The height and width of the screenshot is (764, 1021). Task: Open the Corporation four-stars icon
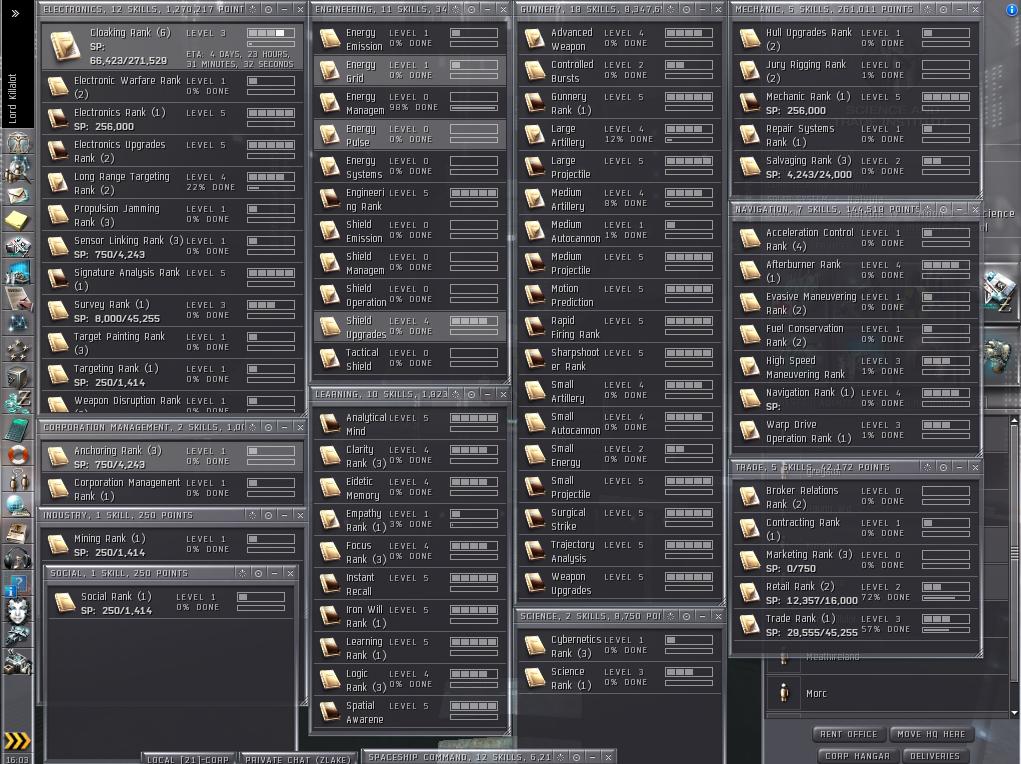coord(18,350)
